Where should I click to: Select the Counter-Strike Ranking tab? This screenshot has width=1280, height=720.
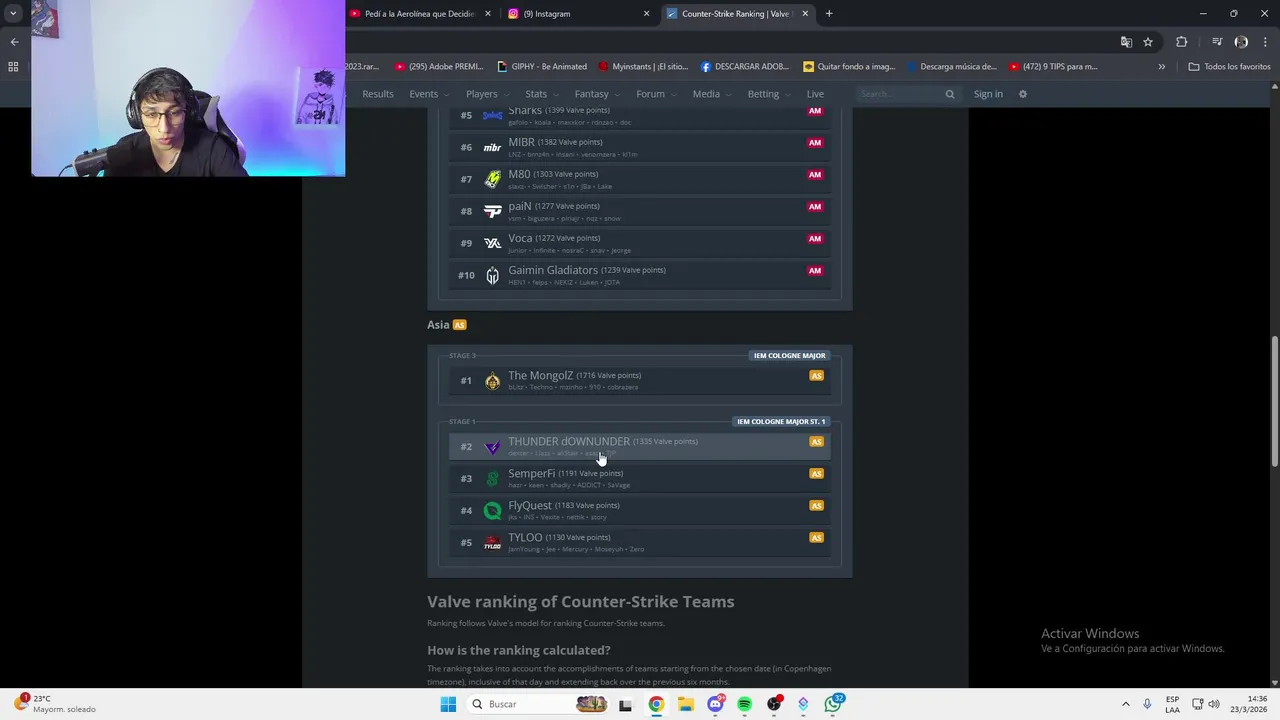(x=738, y=14)
